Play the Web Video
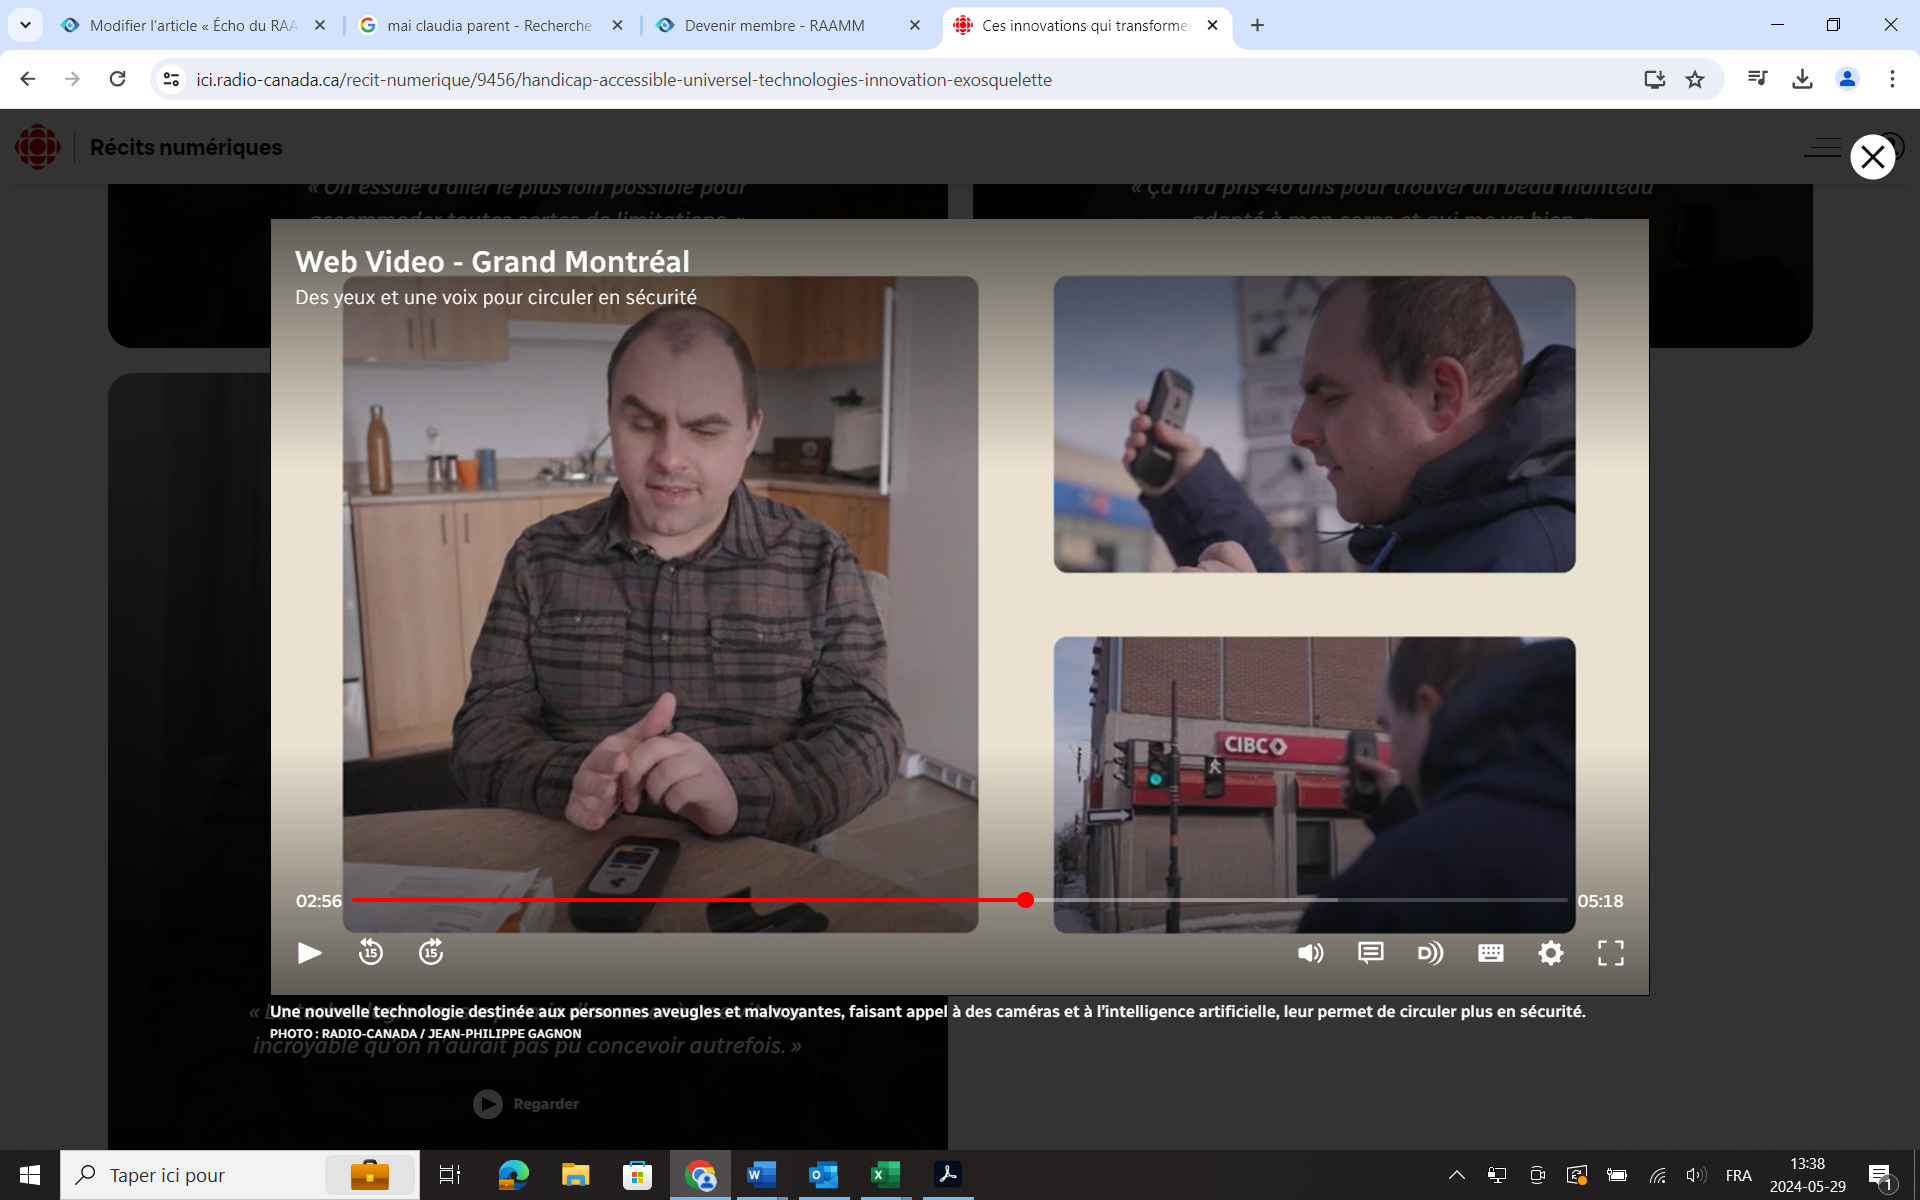Image resolution: width=1920 pixels, height=1200 pixels. pos(309,953)
